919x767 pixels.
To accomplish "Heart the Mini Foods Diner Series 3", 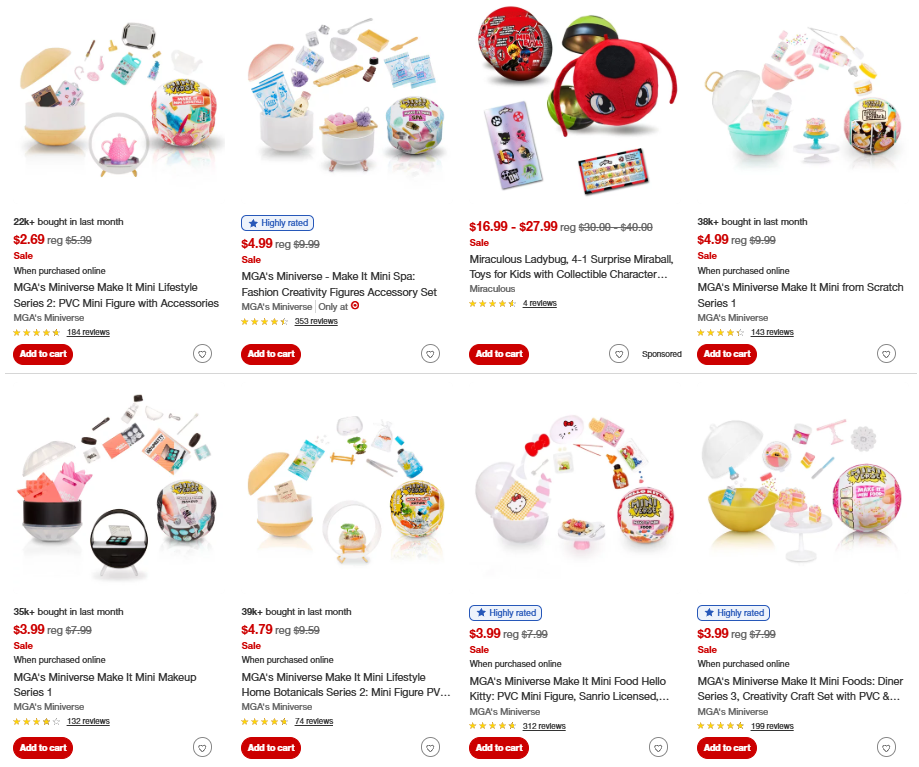I will point(886,748).
